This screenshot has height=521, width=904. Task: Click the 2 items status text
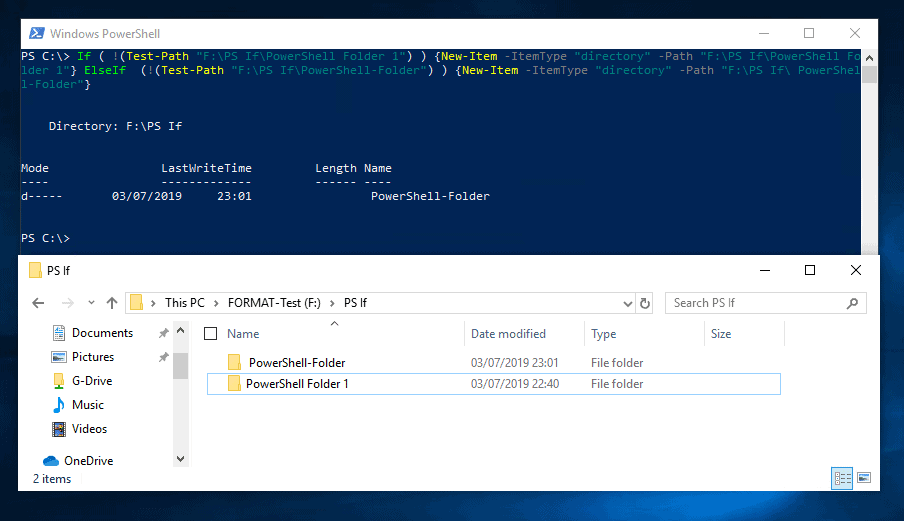click(52, 479)
